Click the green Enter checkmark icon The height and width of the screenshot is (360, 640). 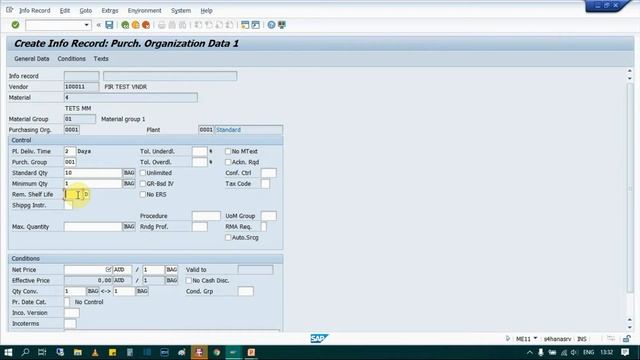16,25
